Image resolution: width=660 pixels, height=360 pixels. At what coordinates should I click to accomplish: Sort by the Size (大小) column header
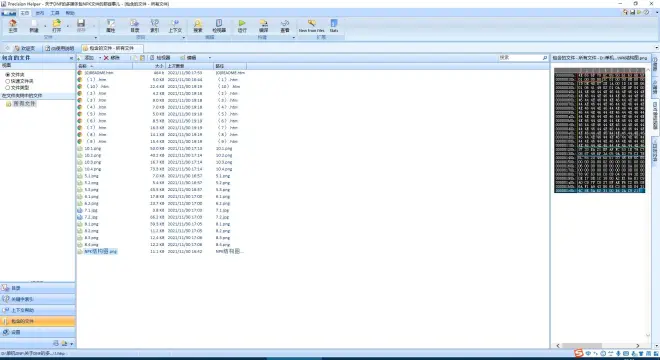149,66
